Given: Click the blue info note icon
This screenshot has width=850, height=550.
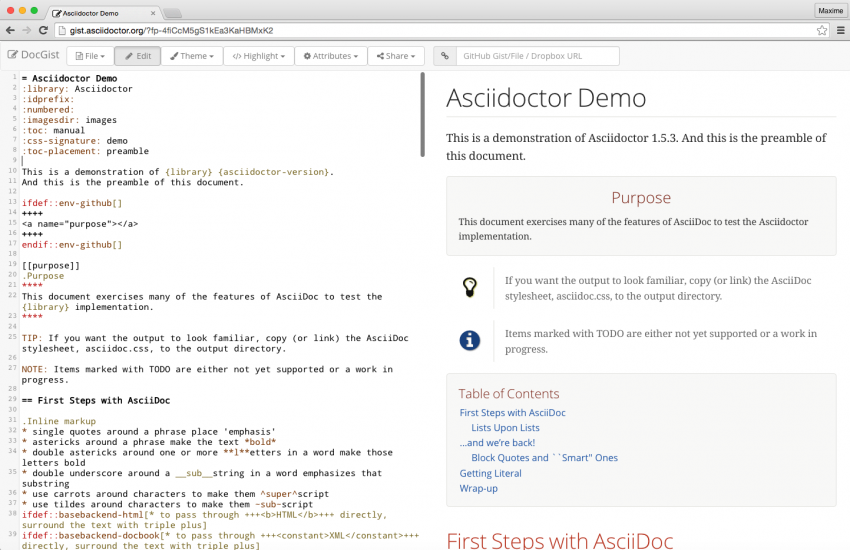Looking at the screenshot, I should pos(469,340).
